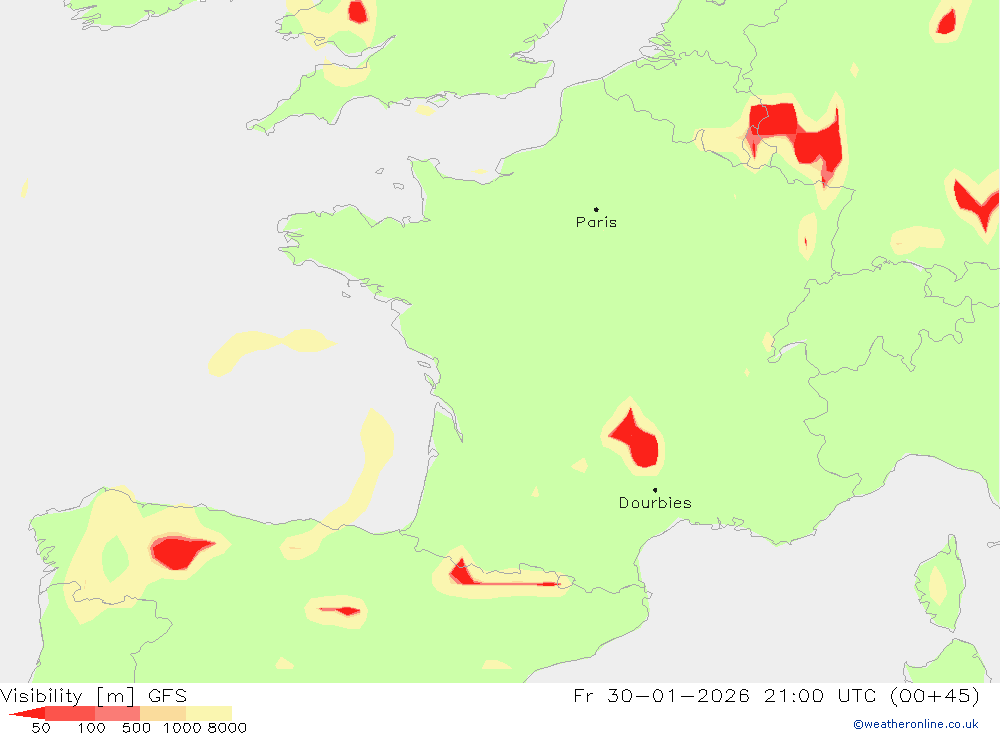Screen dimensions: 1000x733
Task: Click the forecast date Fr 30-01-2026
Action: pyautogui.click(x=661, y=695)
